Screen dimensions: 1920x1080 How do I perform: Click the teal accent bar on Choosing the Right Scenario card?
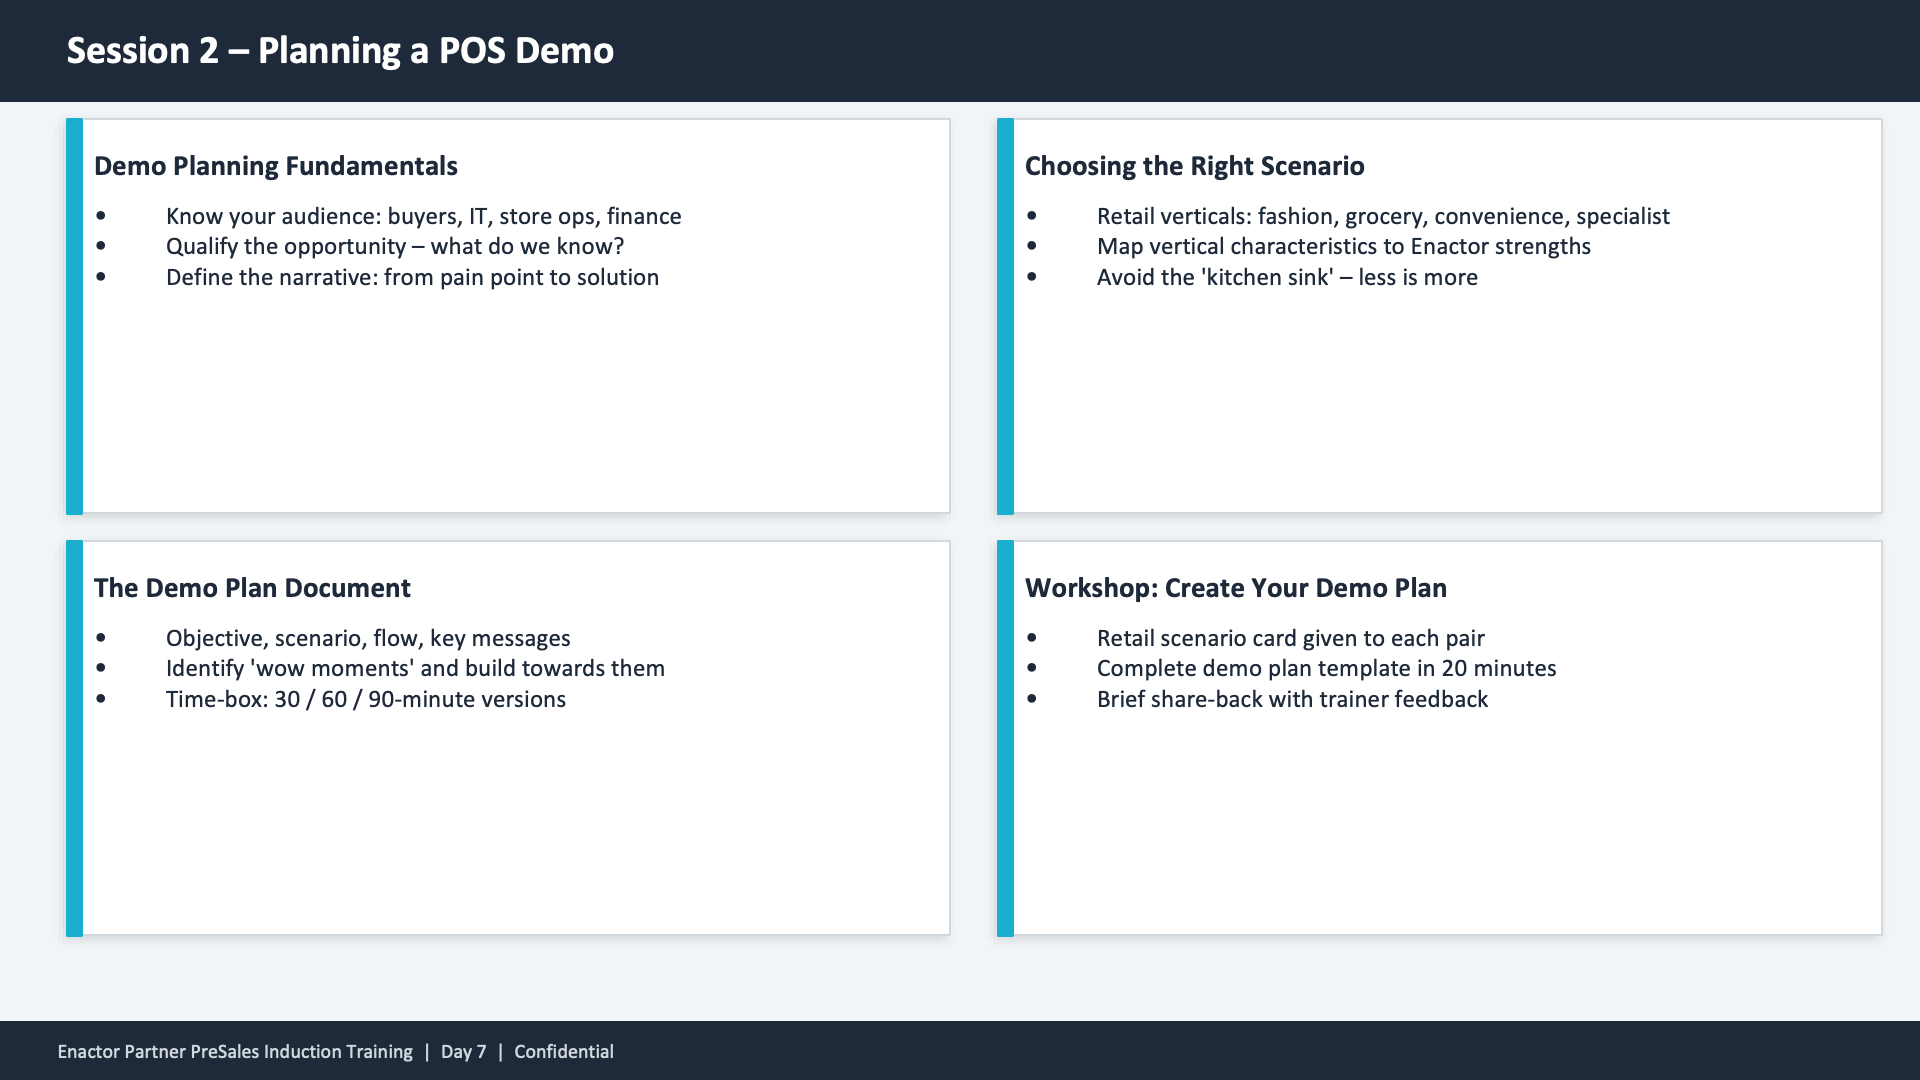point(1004,316)
